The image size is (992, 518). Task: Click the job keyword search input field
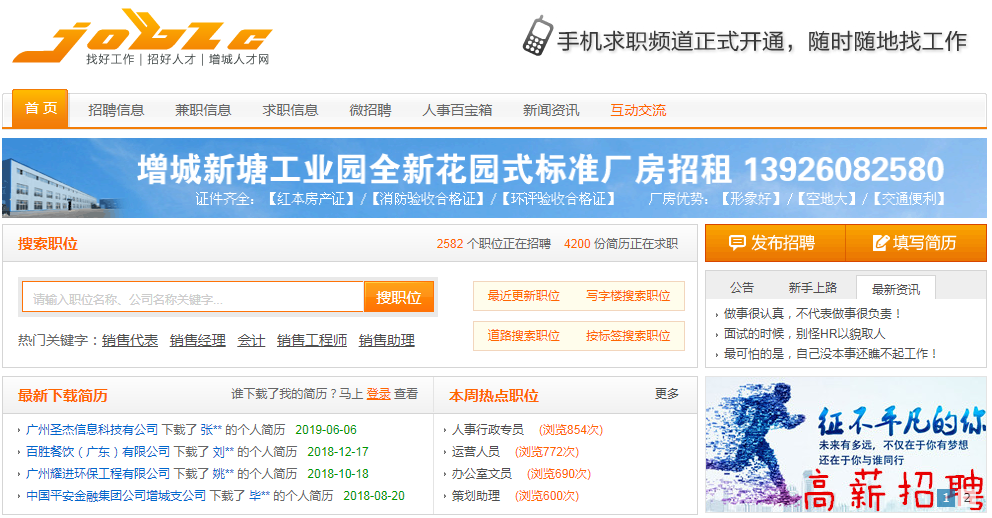193,298
